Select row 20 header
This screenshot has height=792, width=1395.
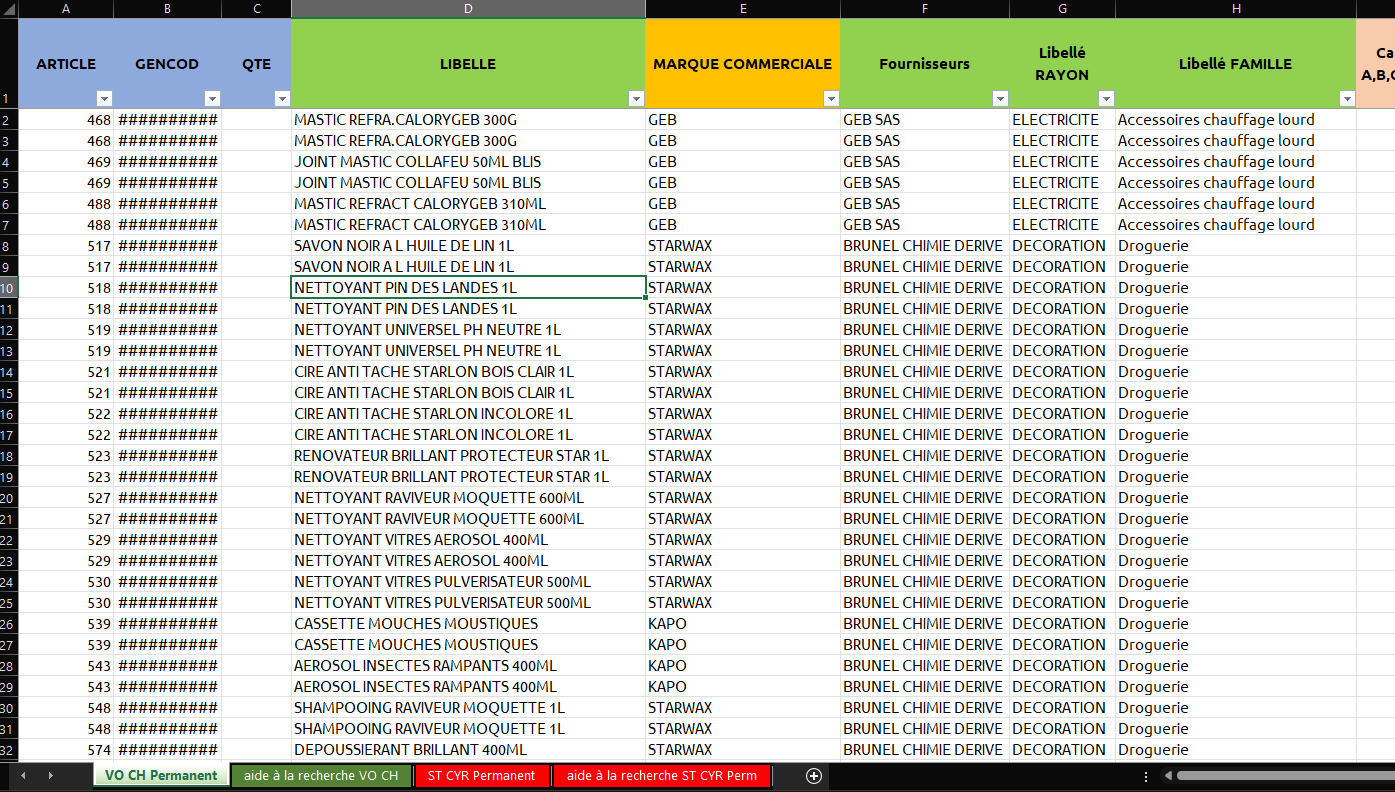click(9, 498)
